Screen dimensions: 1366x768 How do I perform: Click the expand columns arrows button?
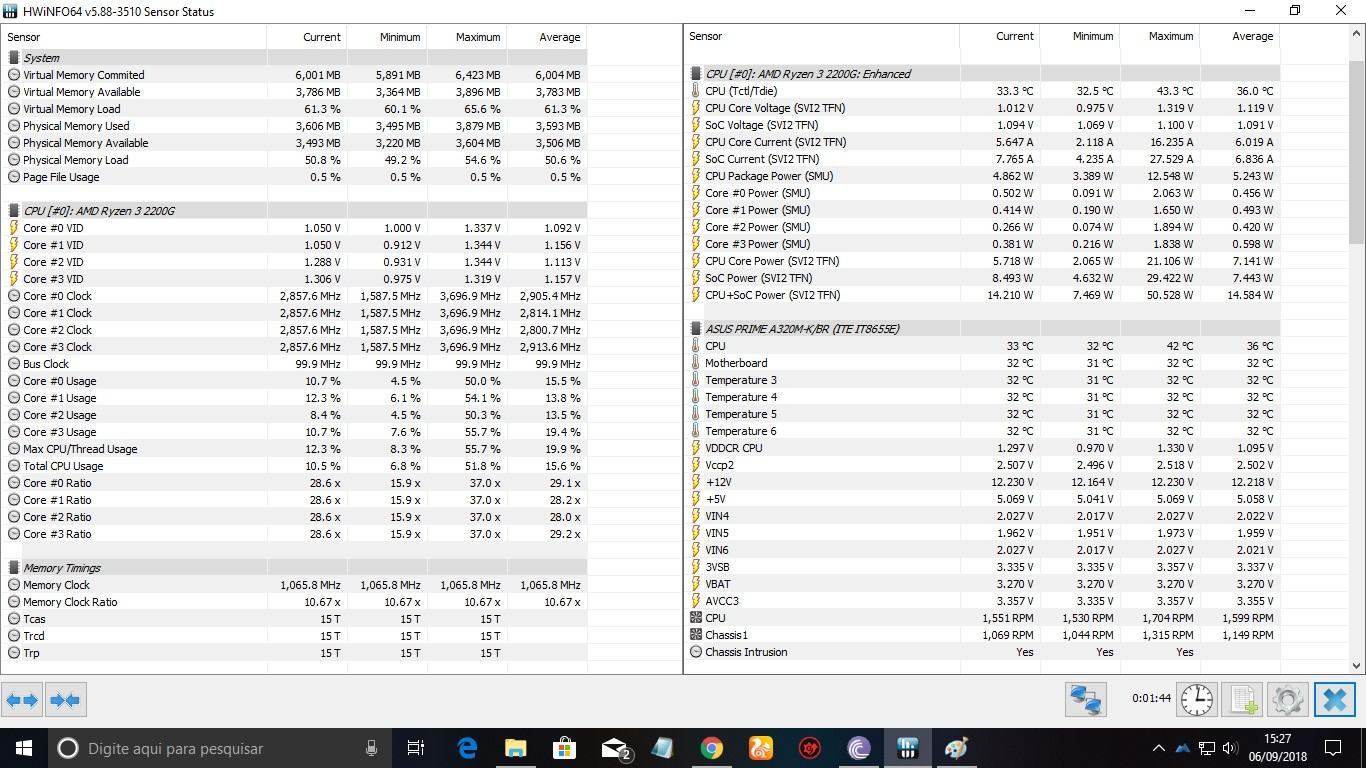(22, 699)
